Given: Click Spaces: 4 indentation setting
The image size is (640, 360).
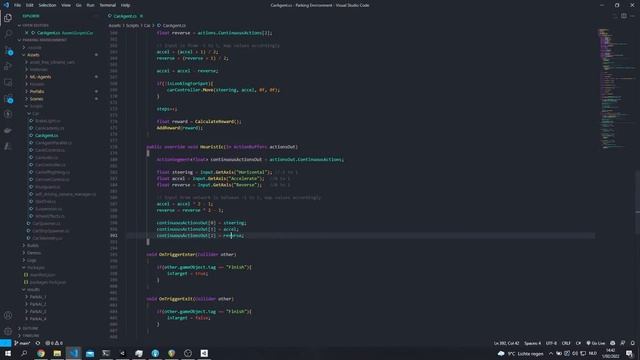Looking at the screenshot, I should point(533,343).
